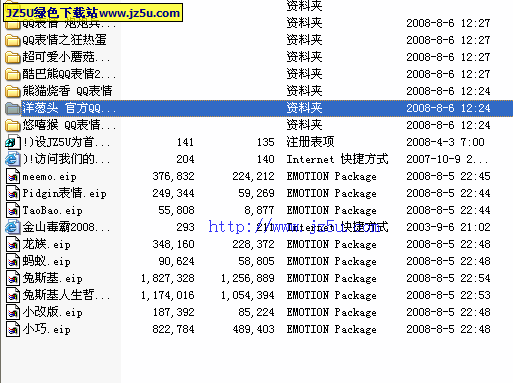Screen dimensions: 513x383
Task: Select the 悠嘻猴 QQ表情 folder icon
Action: 13,125
